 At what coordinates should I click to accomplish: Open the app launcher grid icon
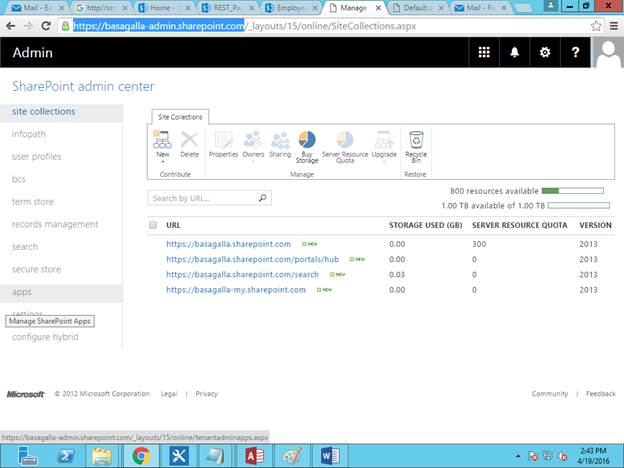[x=484, y=52]
